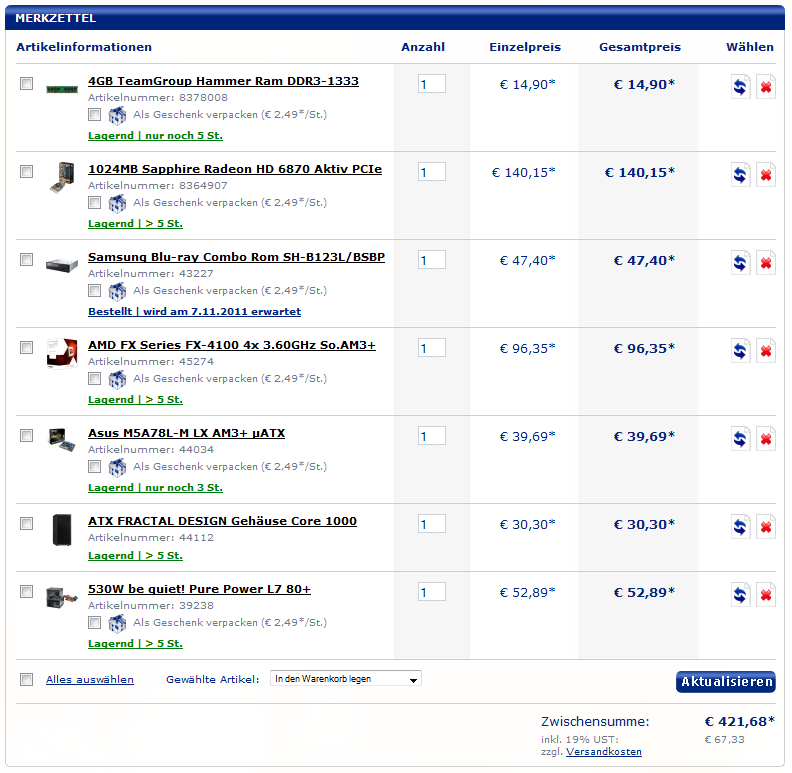The image size is (792, 773).
Task: Enable gift wrapping for TeamGroup Hammer Ram
Action: pos(94,115)
